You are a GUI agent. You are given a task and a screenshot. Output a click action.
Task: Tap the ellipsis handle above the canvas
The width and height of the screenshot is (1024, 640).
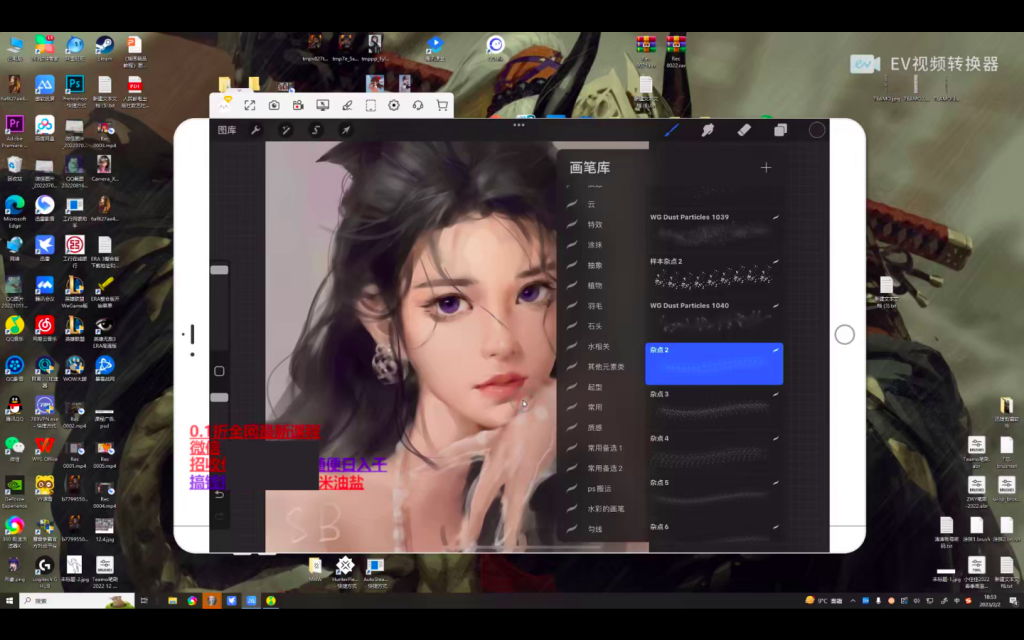pos(519,125)
